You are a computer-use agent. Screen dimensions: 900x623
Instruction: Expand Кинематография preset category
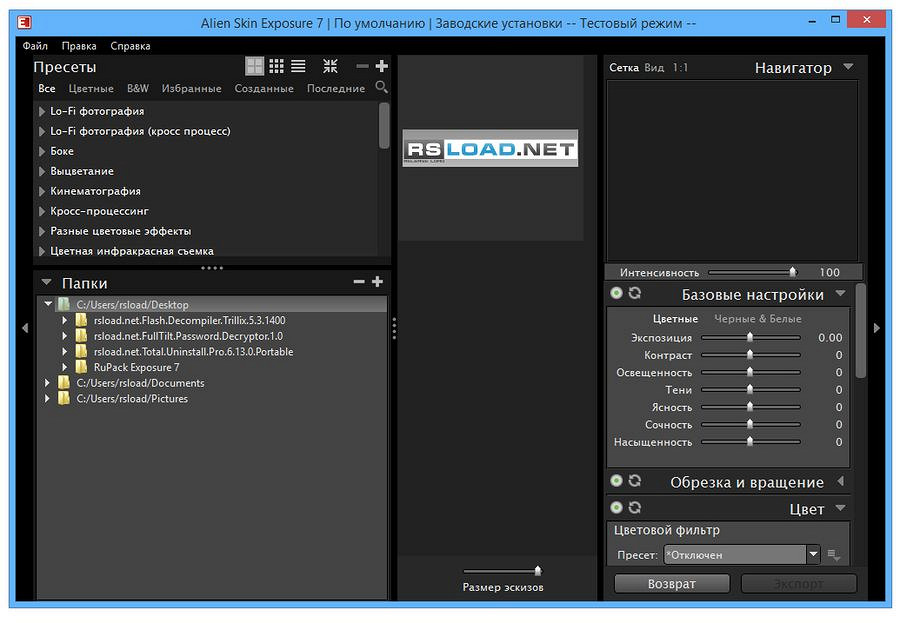pyautogui.click(x=42, y=191)
